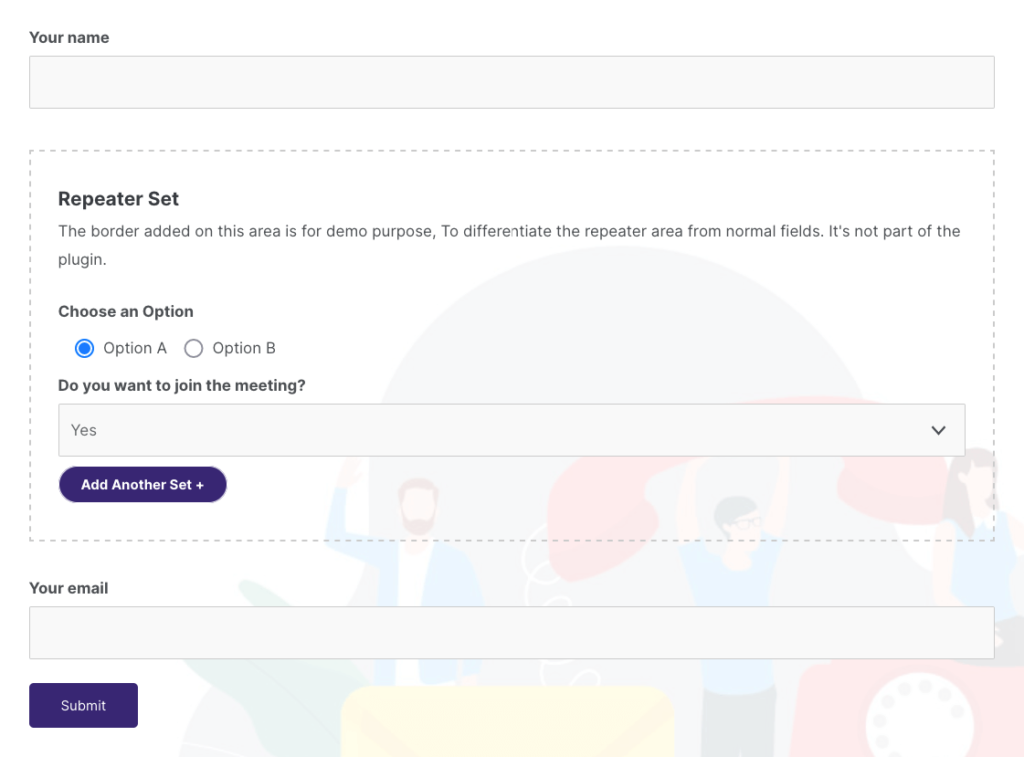Viewport: 1024px width, 757px height.
Task: Click inside the Your name field
Action: [512, 81]
